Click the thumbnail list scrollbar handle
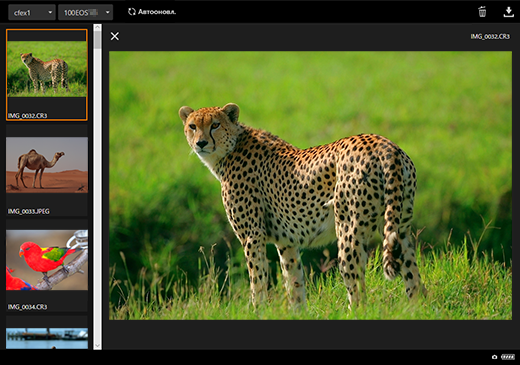Viewport: 520px width, 365px height. (97, 40)
